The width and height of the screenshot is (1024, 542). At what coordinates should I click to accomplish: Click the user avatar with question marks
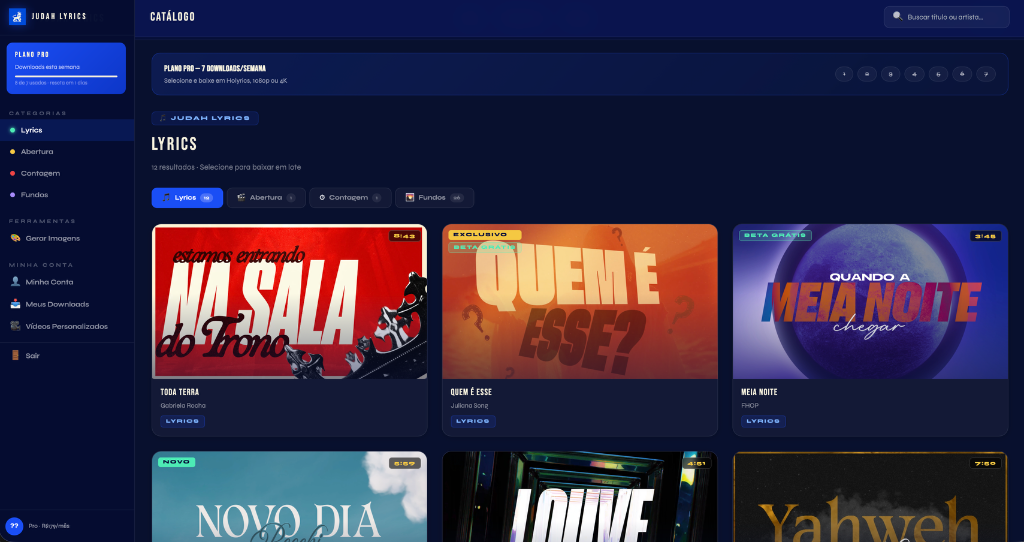[x=14, y=526]
